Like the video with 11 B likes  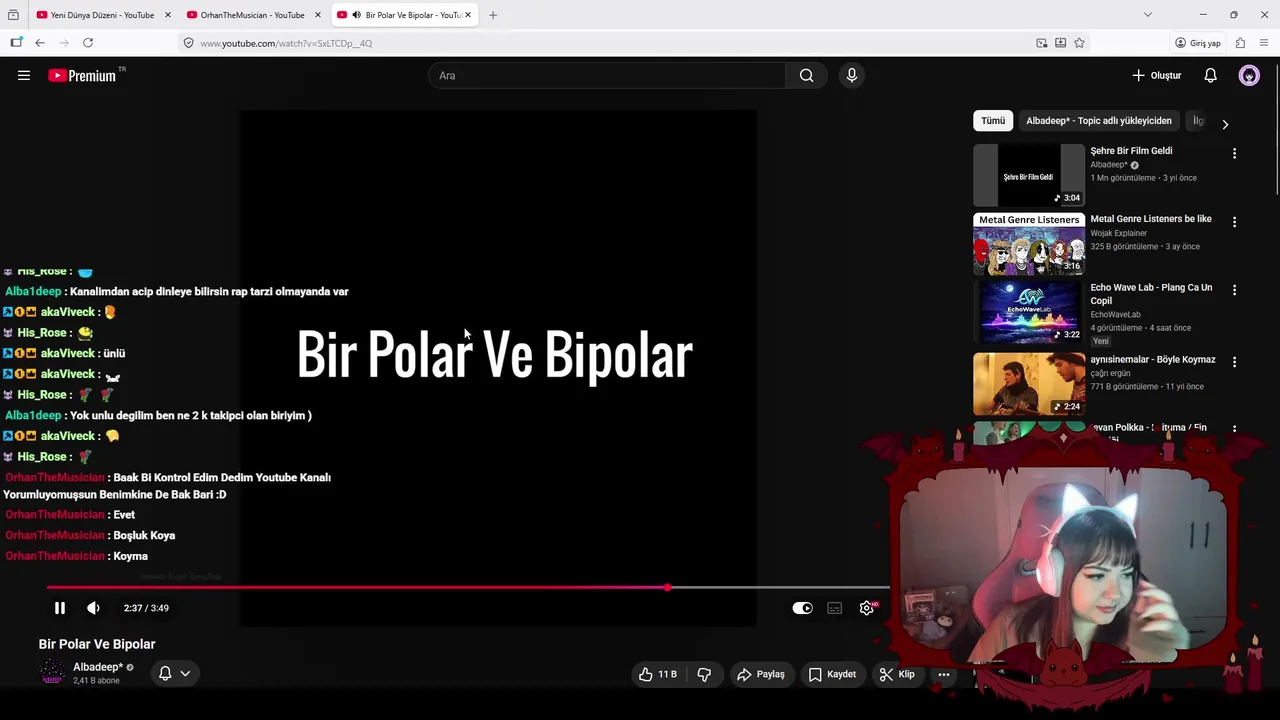click(x=657, y=674)
